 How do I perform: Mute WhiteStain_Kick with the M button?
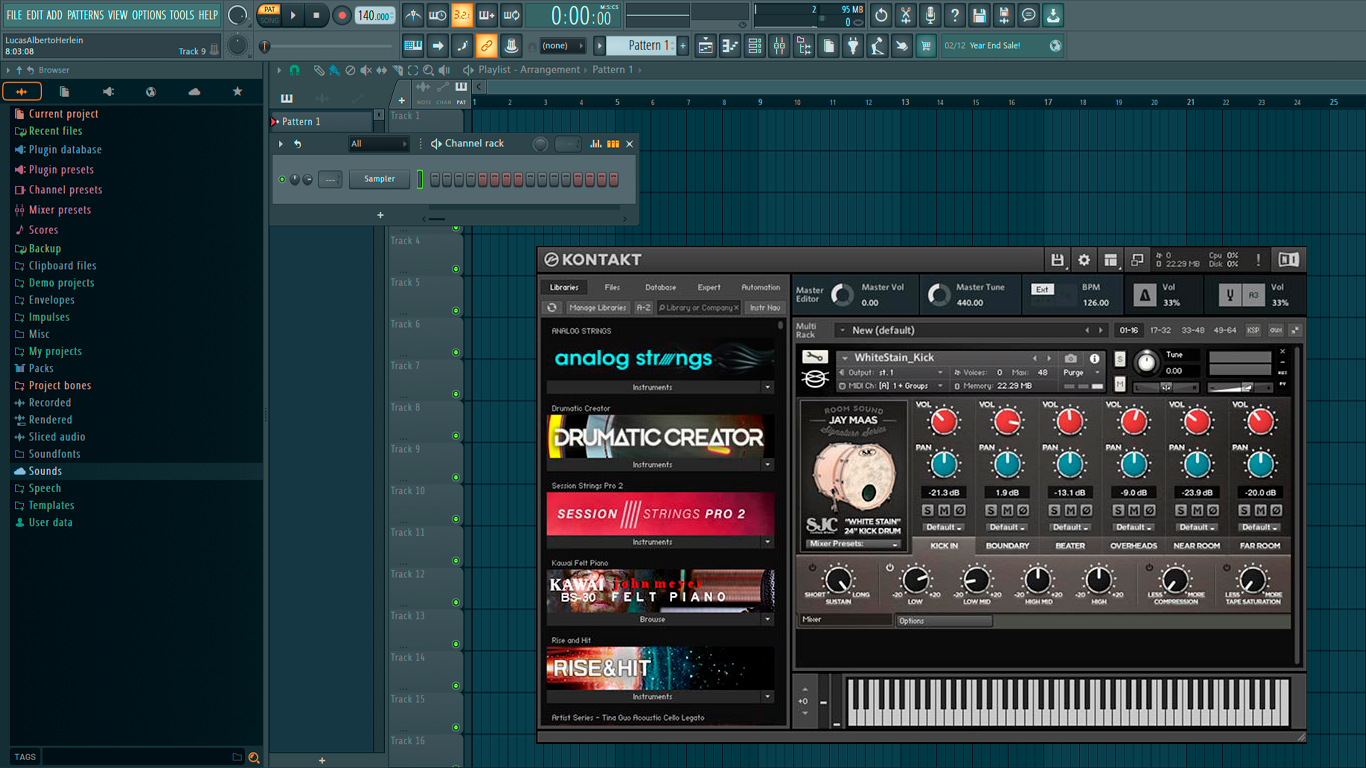pos(1120,384)
